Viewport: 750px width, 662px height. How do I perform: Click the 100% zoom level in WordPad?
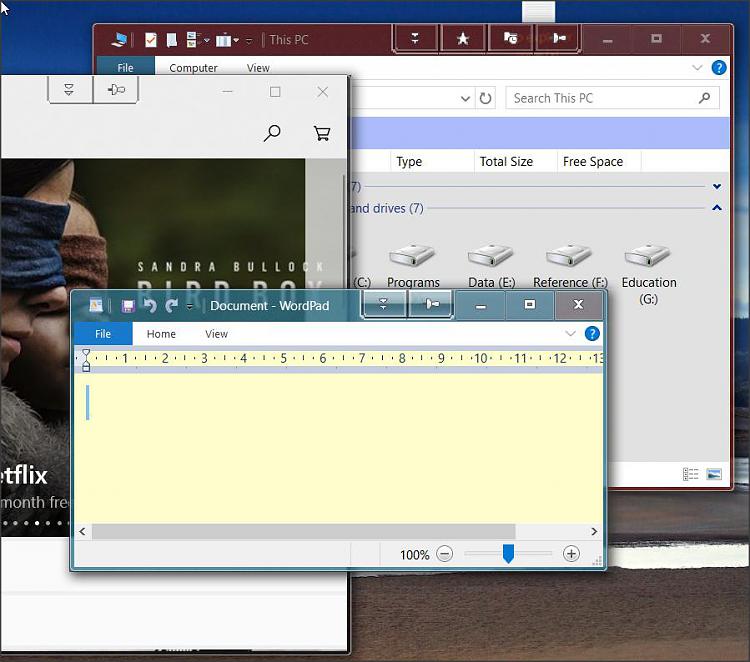click(414, 555)
